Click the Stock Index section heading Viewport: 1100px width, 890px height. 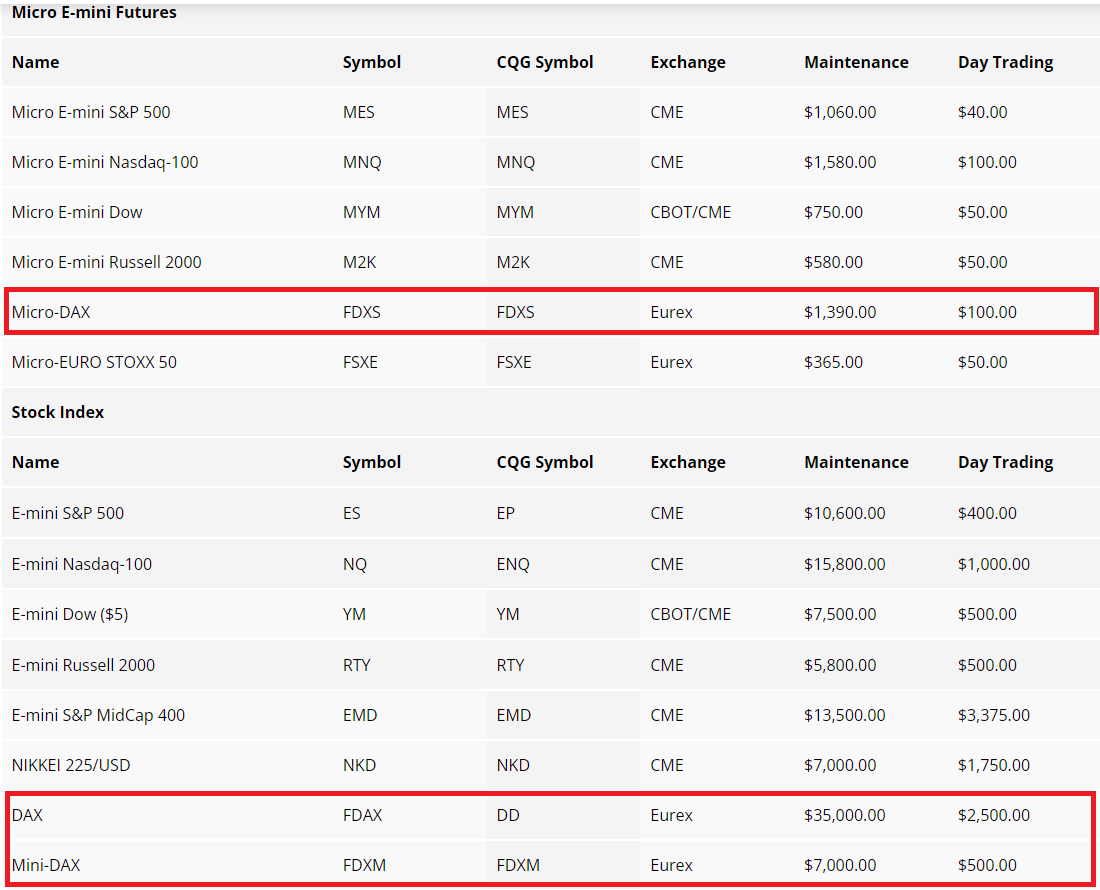58,412
